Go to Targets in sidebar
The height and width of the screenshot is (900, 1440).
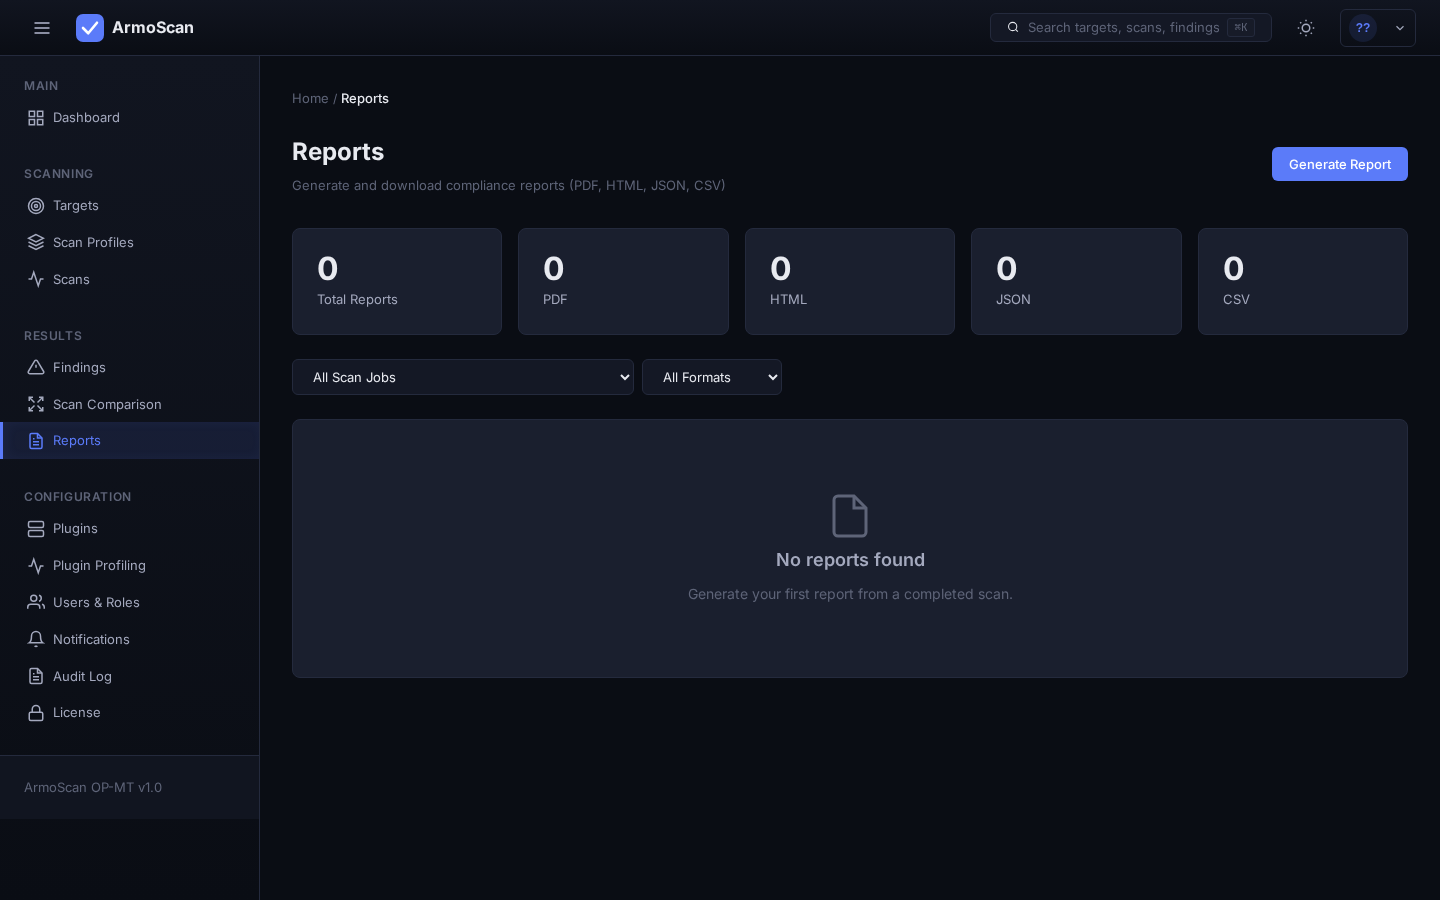130,206
